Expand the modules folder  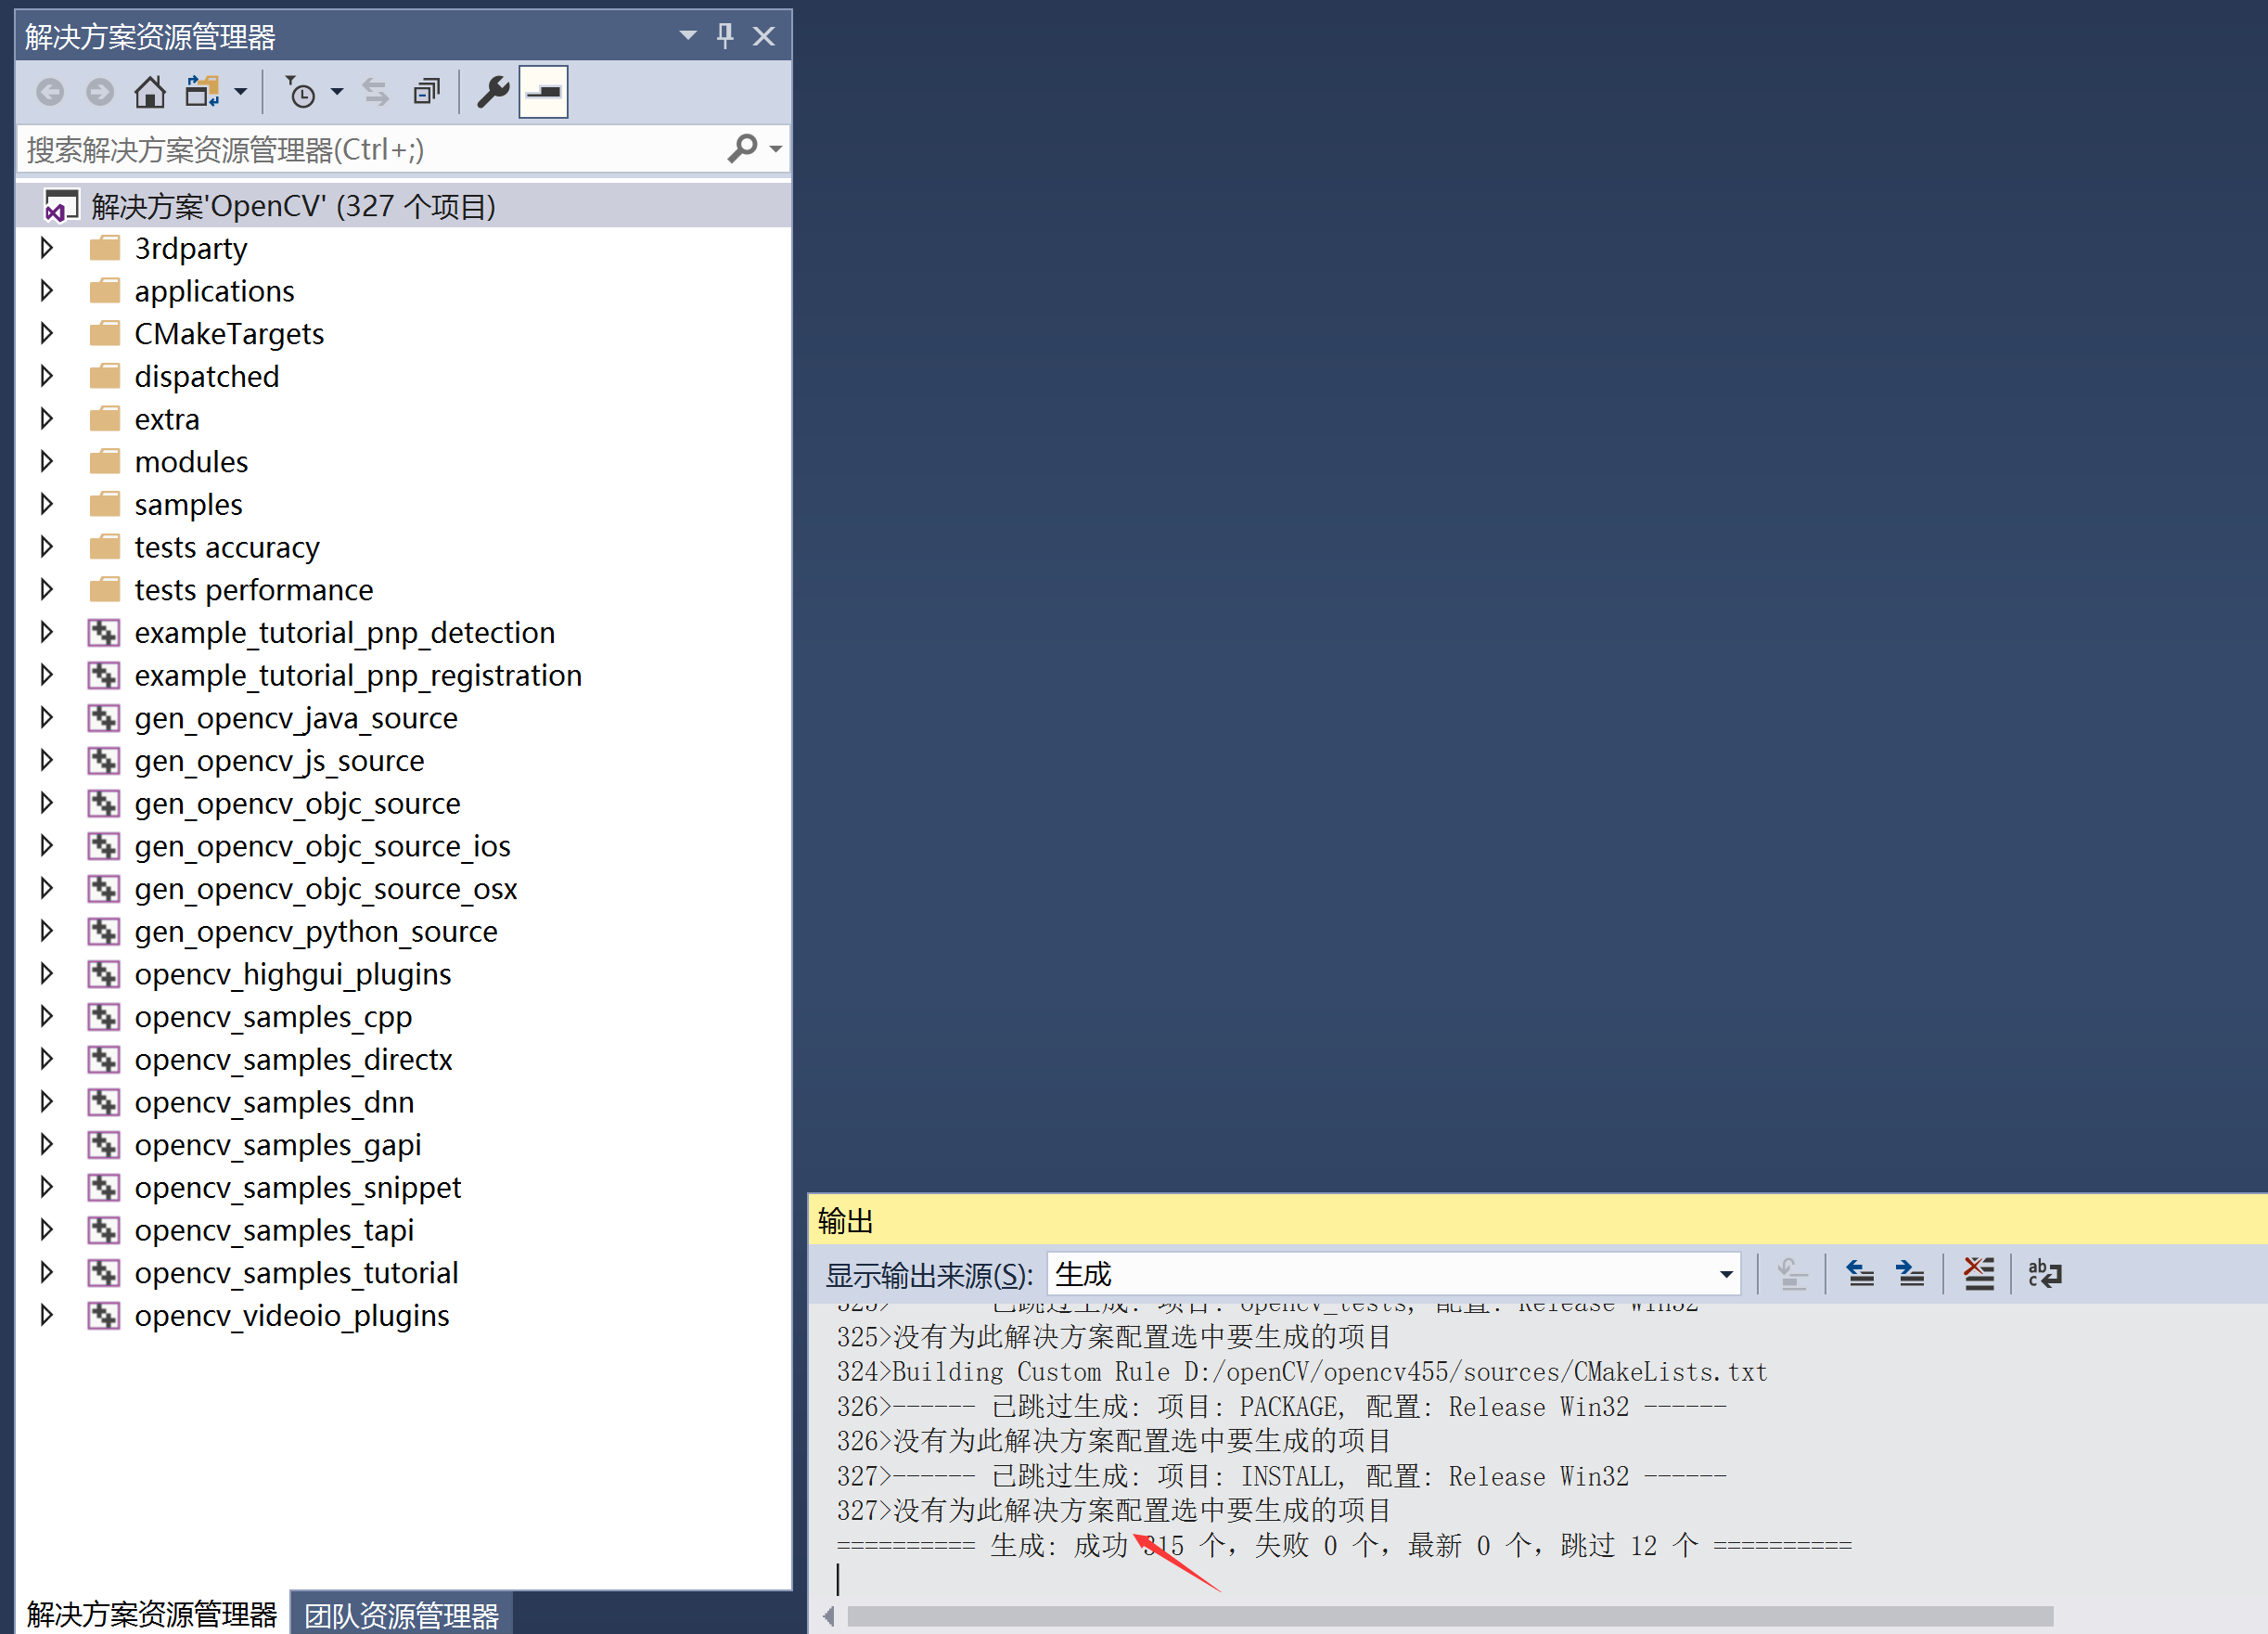click(x=46, y=461)
